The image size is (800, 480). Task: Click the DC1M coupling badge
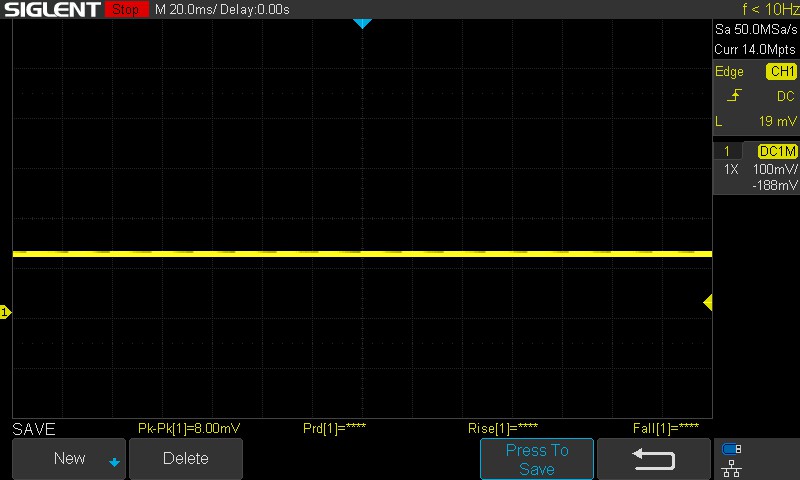pyautogui.click(x=777, y=151)
